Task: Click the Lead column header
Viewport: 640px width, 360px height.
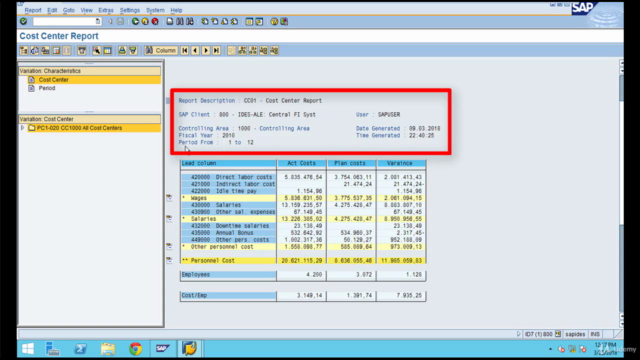Action: (228, 163)
